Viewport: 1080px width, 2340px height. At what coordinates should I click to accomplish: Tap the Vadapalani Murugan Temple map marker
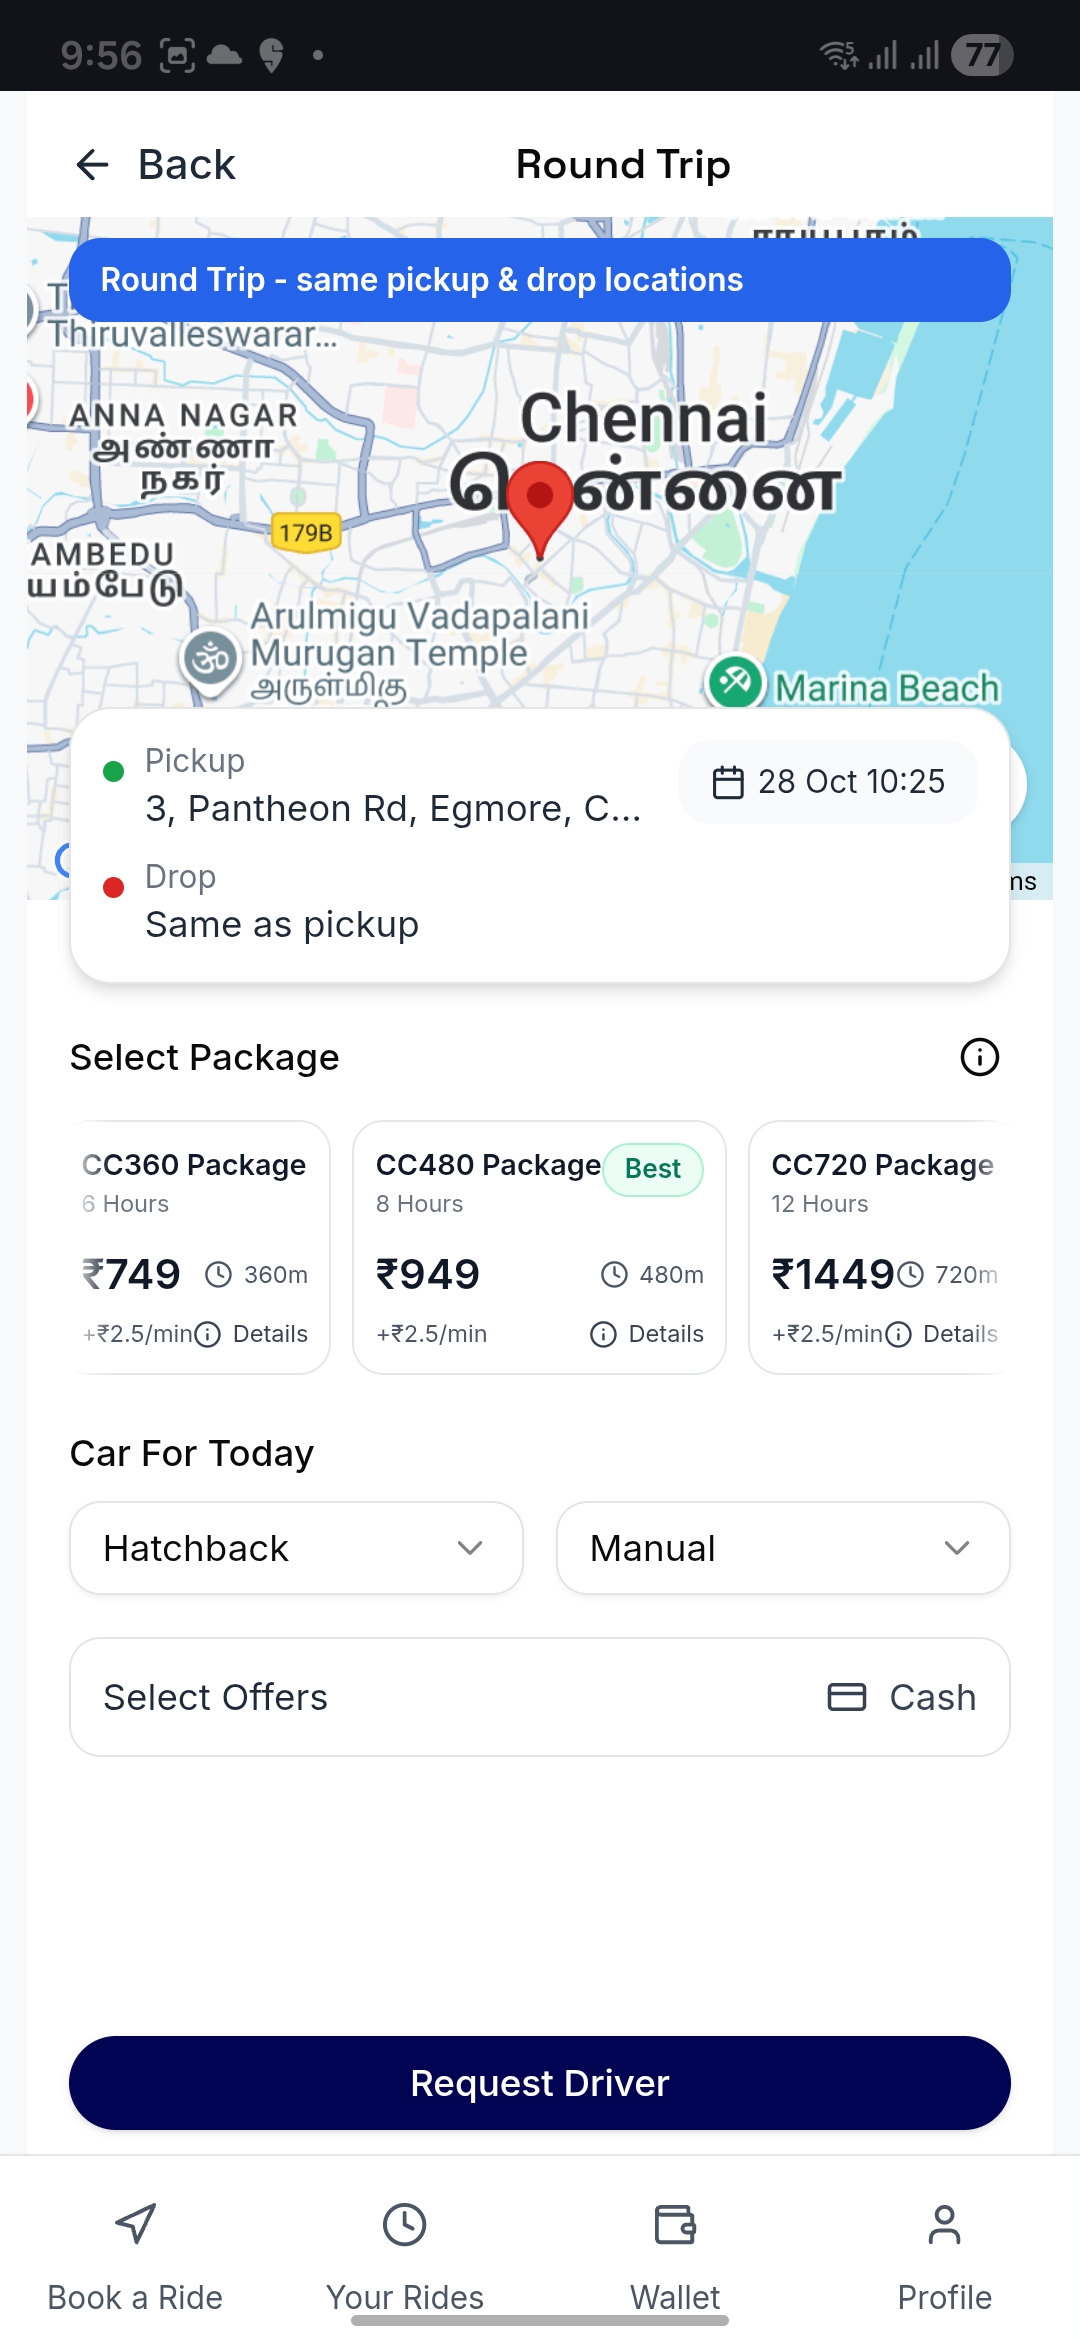pyautogui.click(x=211, y=659)
